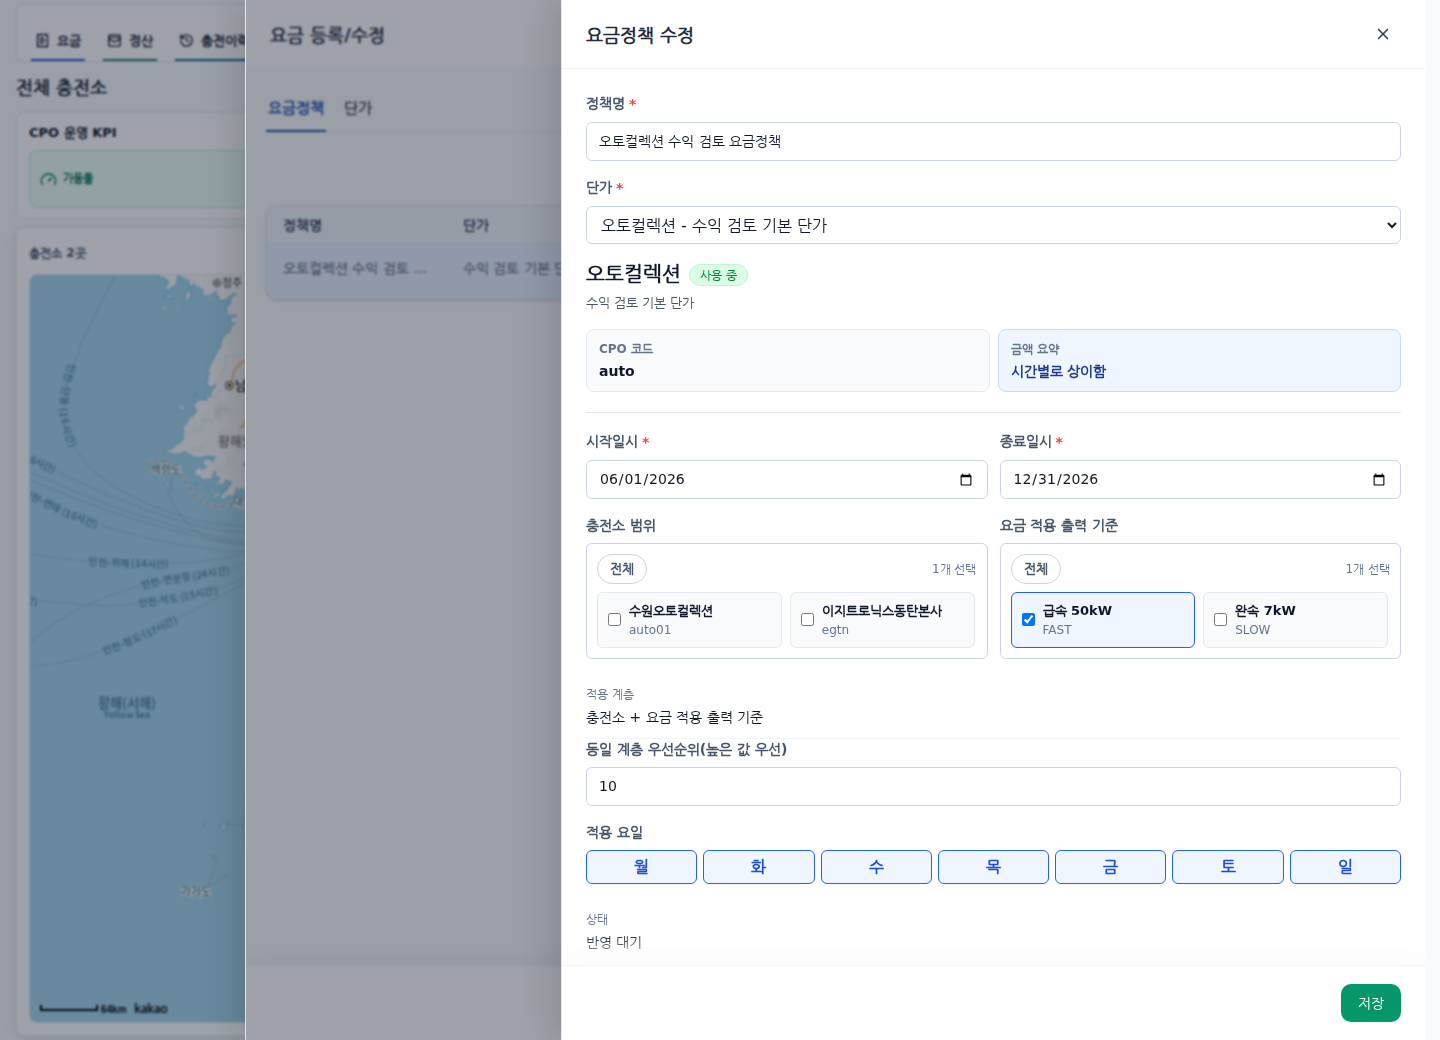Toggle the 일 weekday button
Screen dimensions: 1440x1040
pyautogui.click(x=1345, y=867)
